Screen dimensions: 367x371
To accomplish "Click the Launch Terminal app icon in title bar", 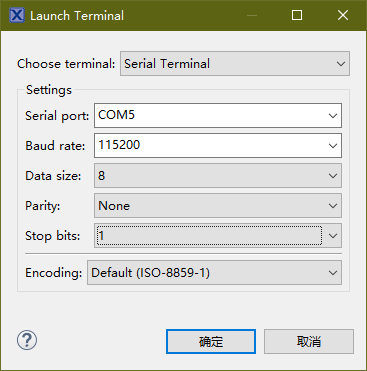I will [x=17, y=15].
